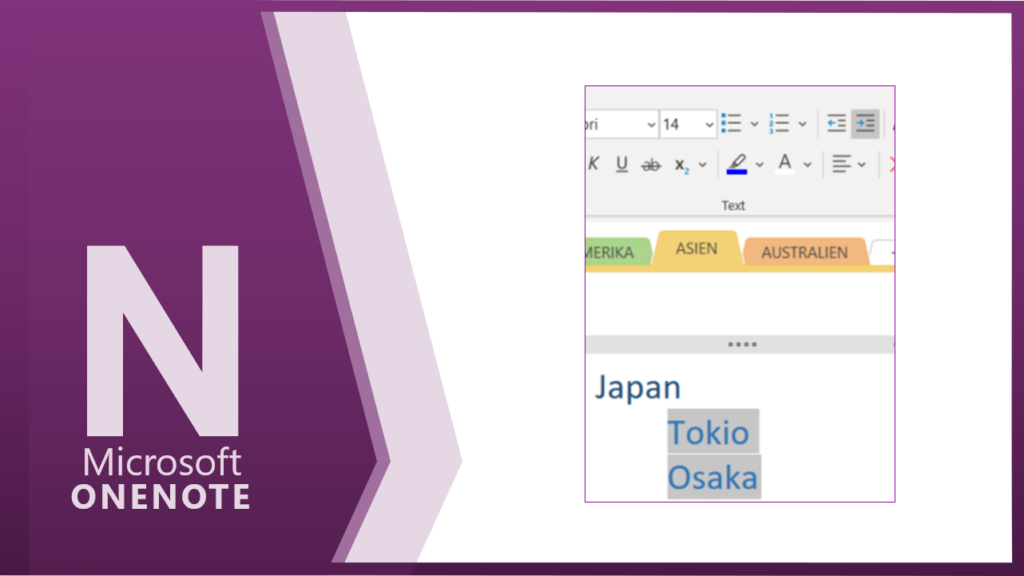Click the bullet list icon
Screen dimensions: 1024x576
click(732, 124)
